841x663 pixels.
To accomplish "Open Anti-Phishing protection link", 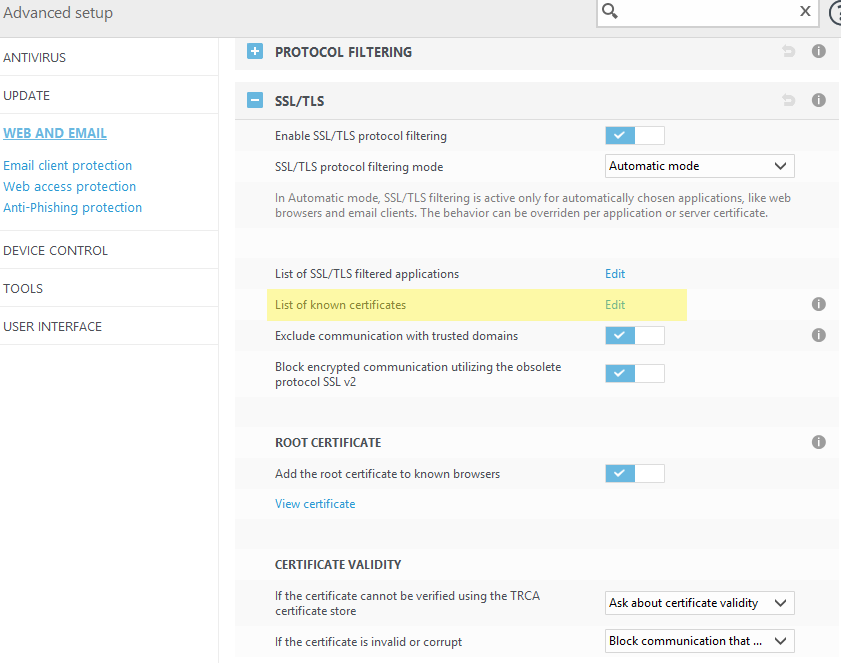I will [x=72, y=208].
